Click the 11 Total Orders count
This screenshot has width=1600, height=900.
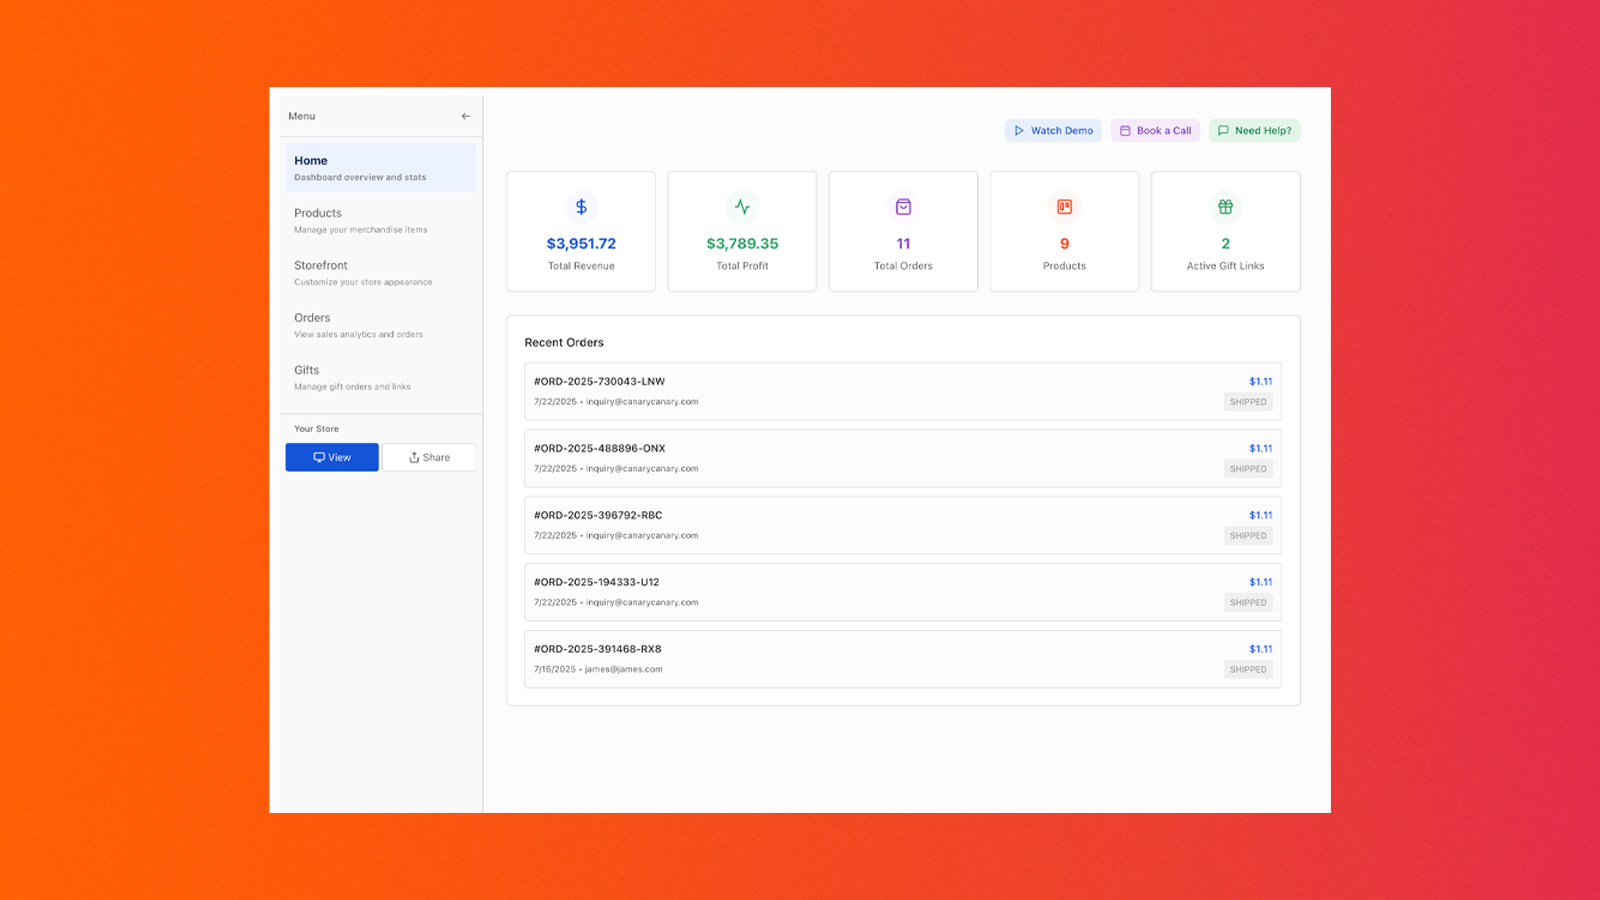click(903, 243)
